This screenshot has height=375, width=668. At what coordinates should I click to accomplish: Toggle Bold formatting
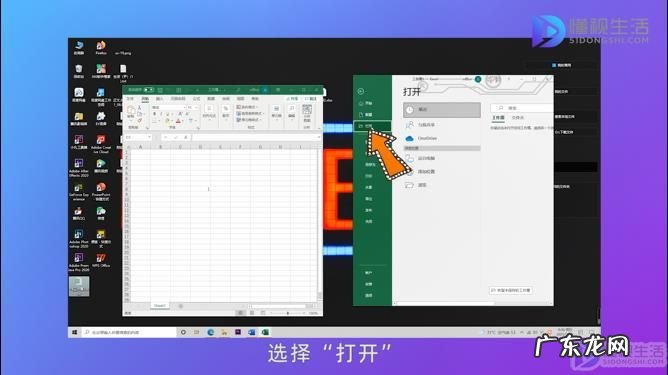(154, 114)
